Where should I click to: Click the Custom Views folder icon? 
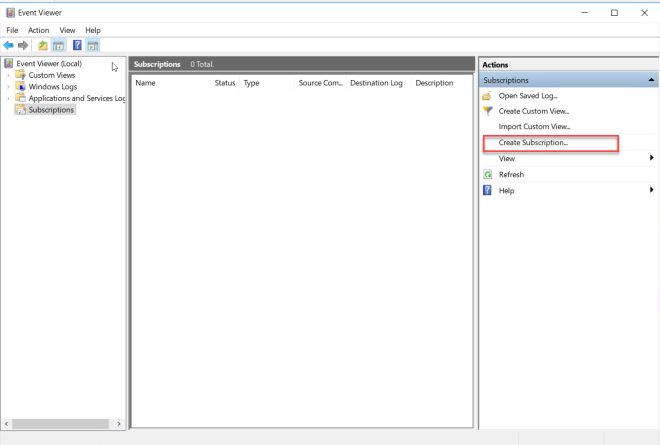point(20,75)
